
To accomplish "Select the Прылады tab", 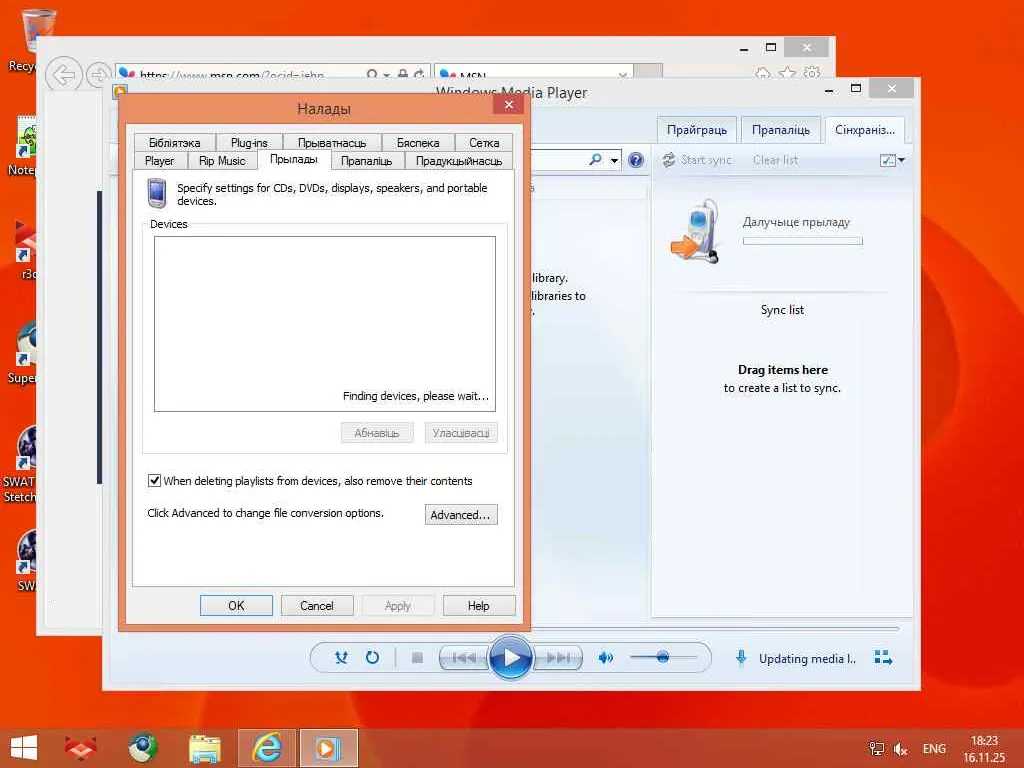I will click(x=294, y=159).
